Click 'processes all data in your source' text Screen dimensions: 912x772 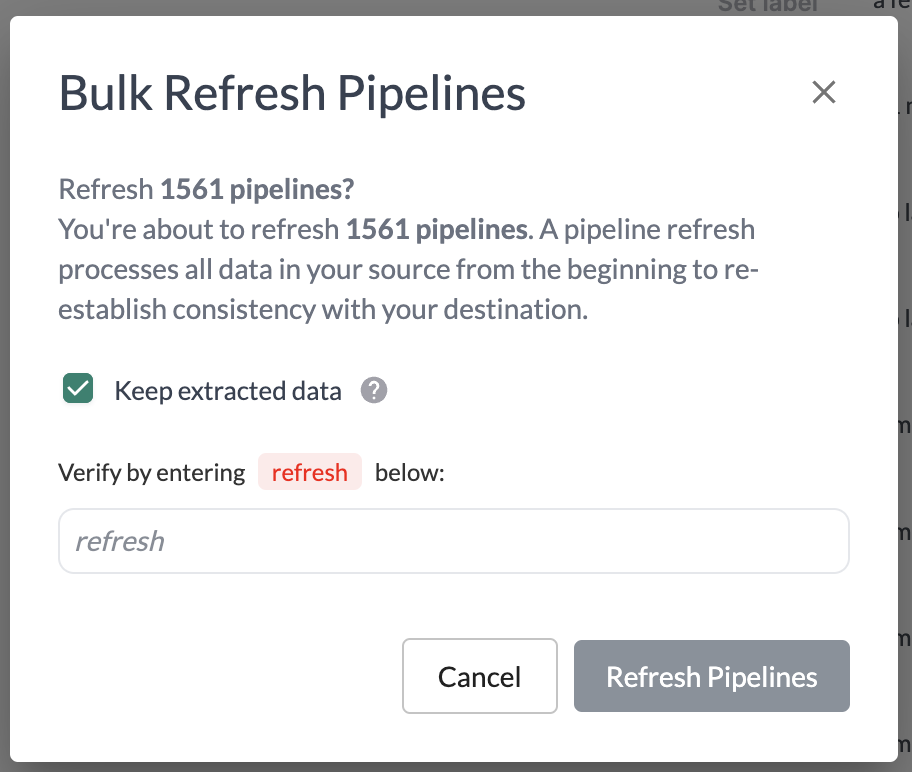pyautogui.click(x=250, y=270)
